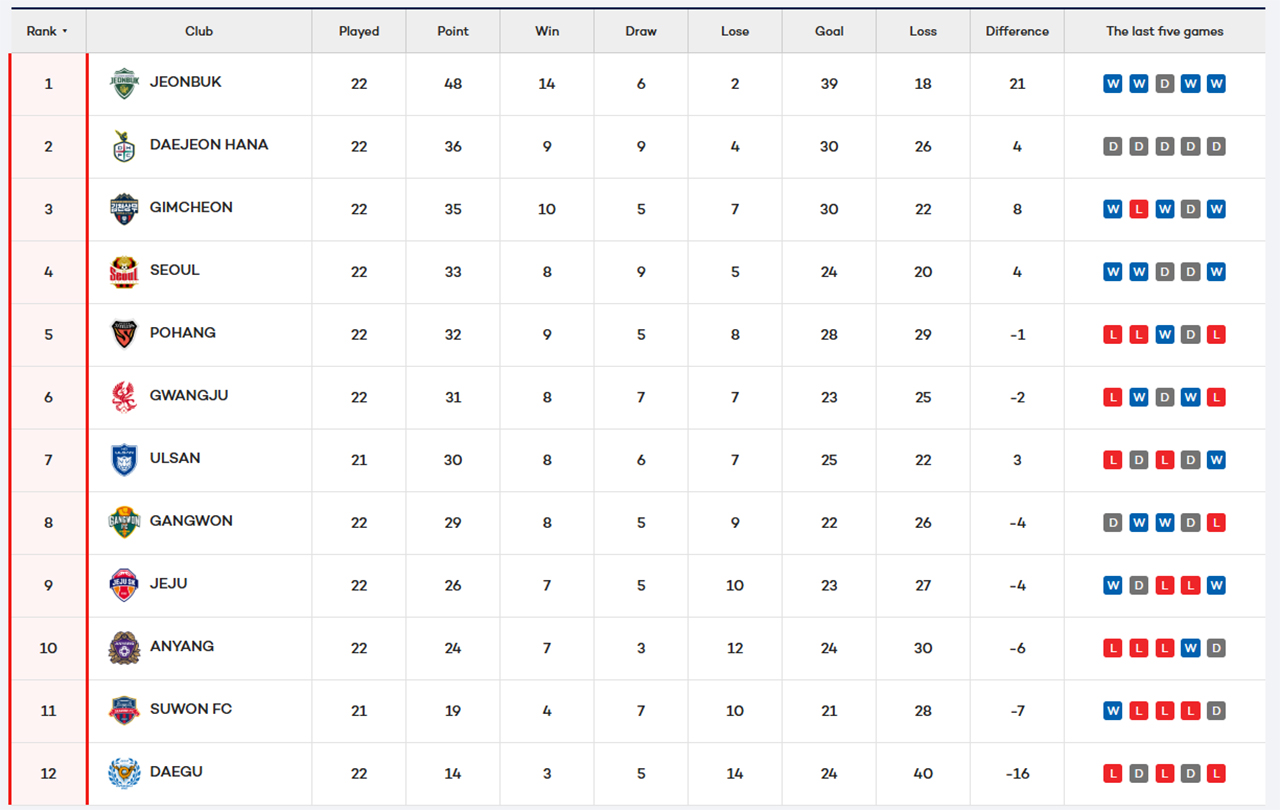
Task: Click the Jeonbuk club crest icon
Action: click(124, 84)
